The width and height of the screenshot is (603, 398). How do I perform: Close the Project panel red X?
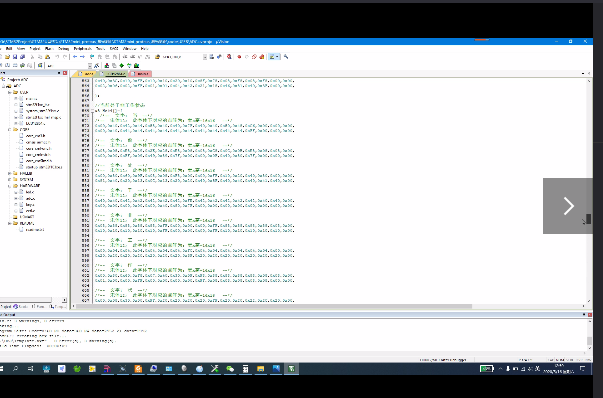pyautogui.click(x=65, y=73)
